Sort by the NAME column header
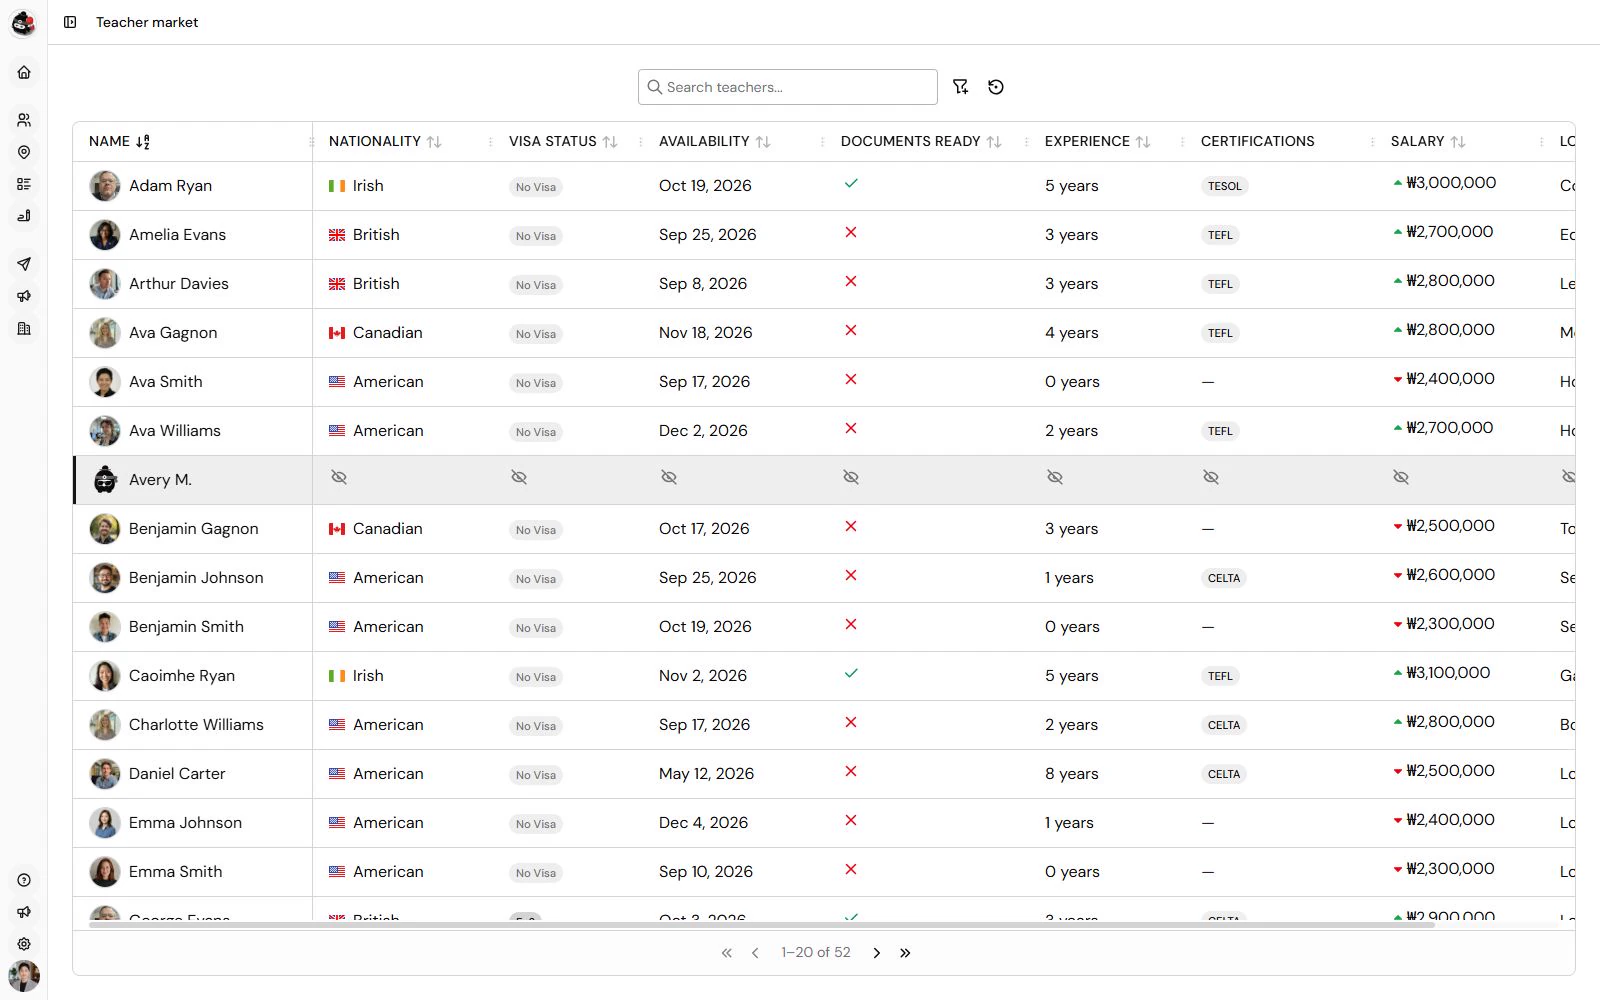 [120, 142]
